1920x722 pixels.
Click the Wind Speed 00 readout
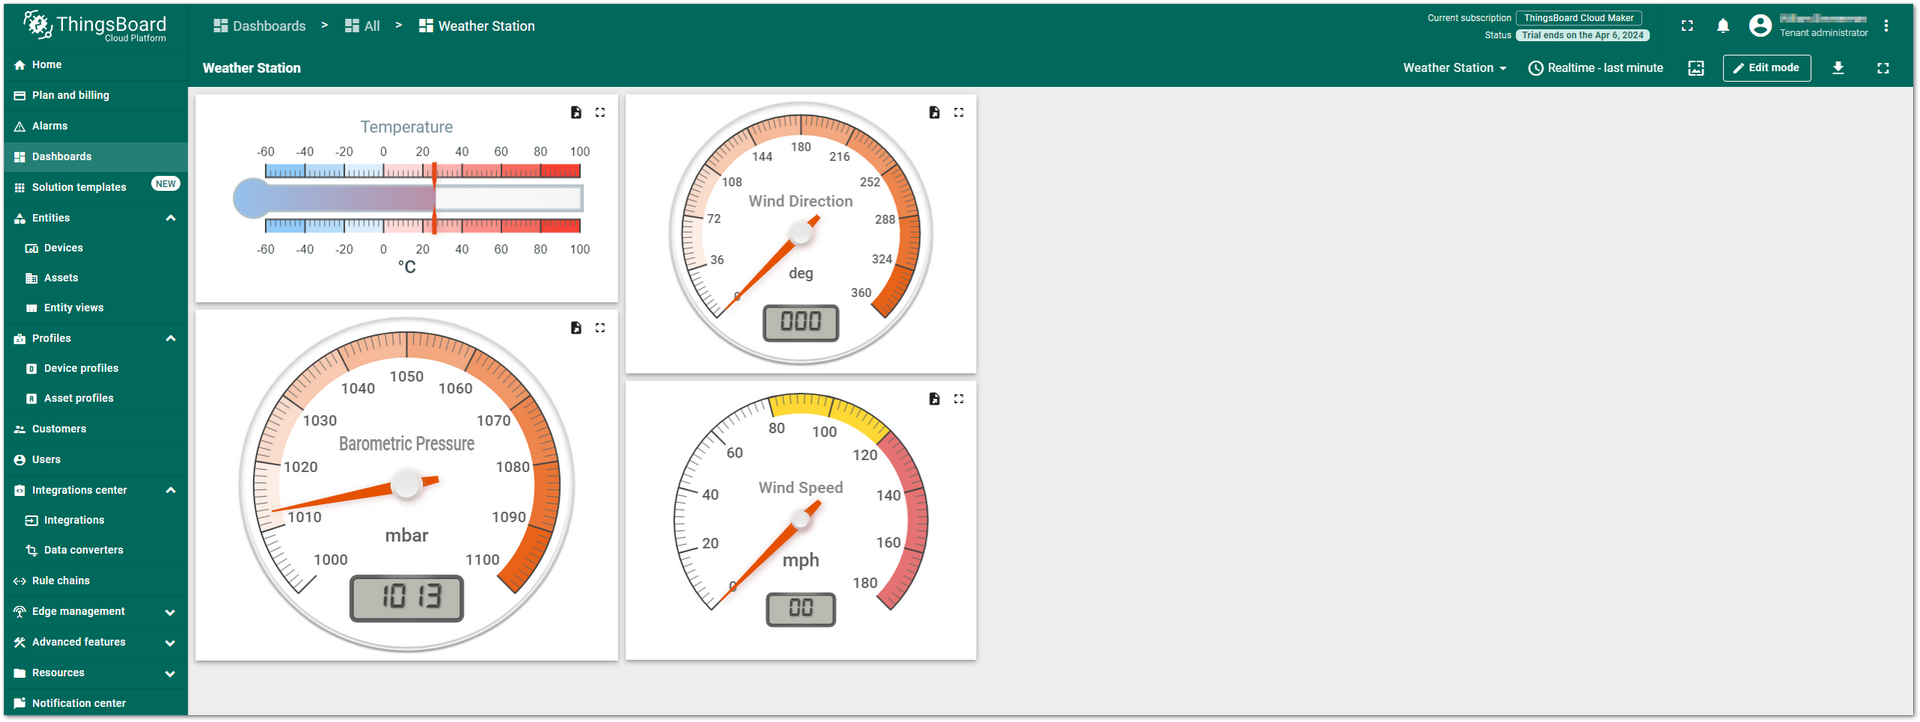coord(801,609)
